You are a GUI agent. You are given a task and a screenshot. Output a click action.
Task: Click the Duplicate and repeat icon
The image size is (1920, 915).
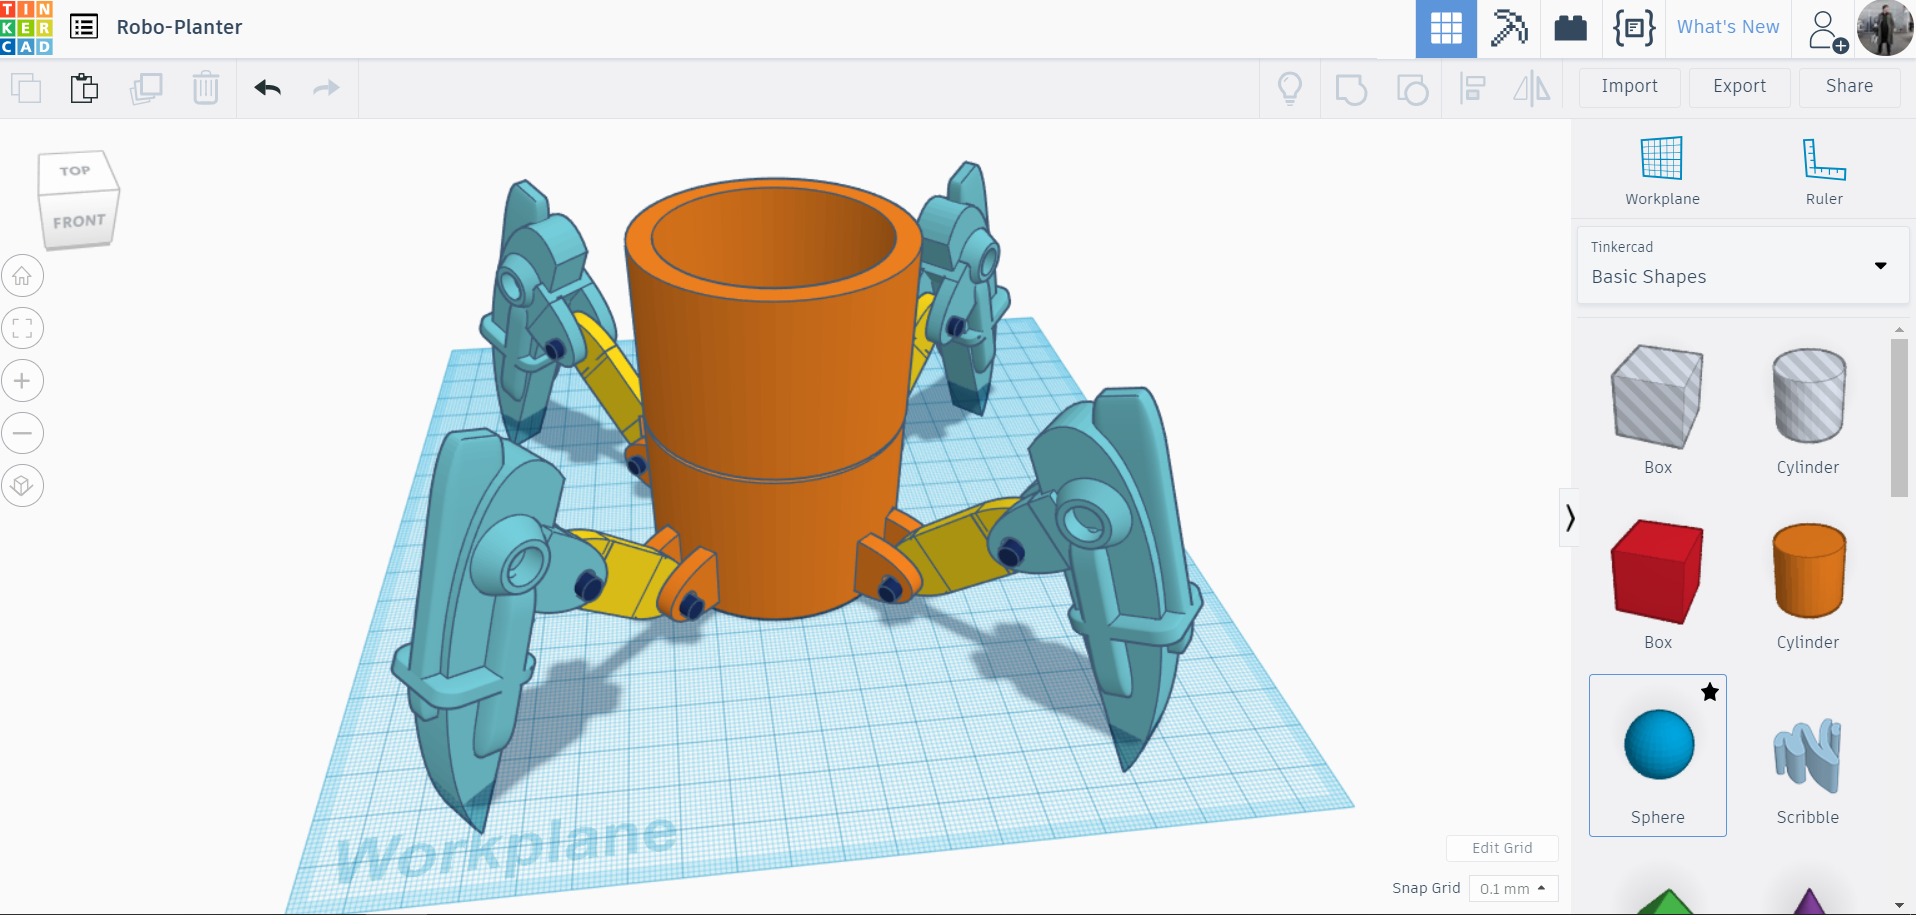pos(146,88)
